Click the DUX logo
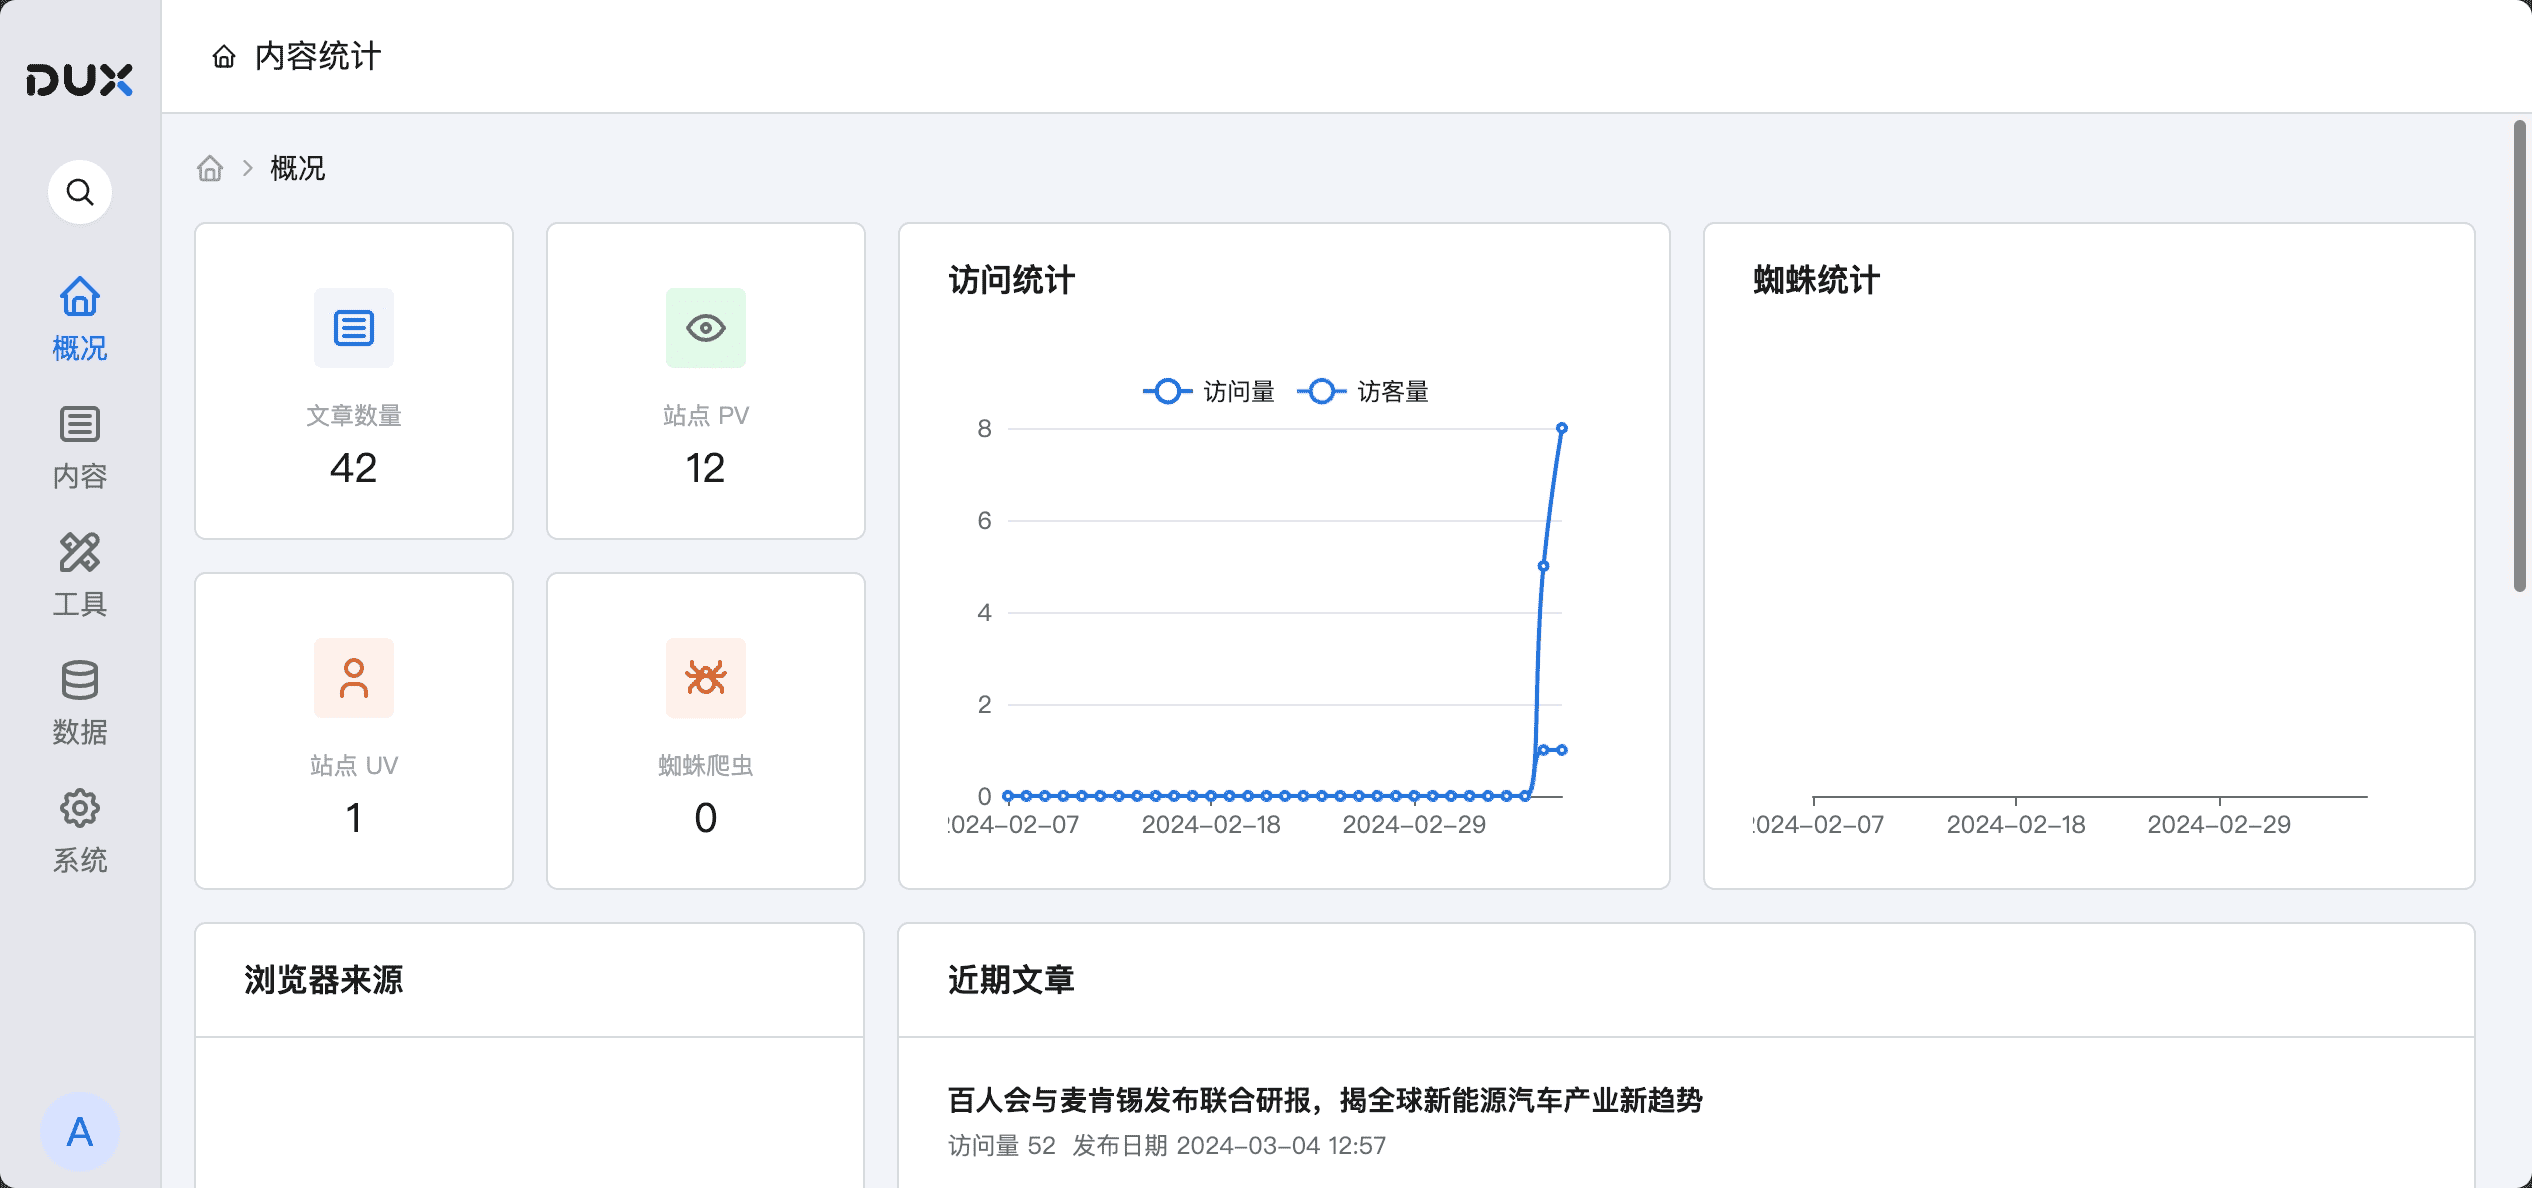The image size is (2532, 1188). (x=79, y=80)
